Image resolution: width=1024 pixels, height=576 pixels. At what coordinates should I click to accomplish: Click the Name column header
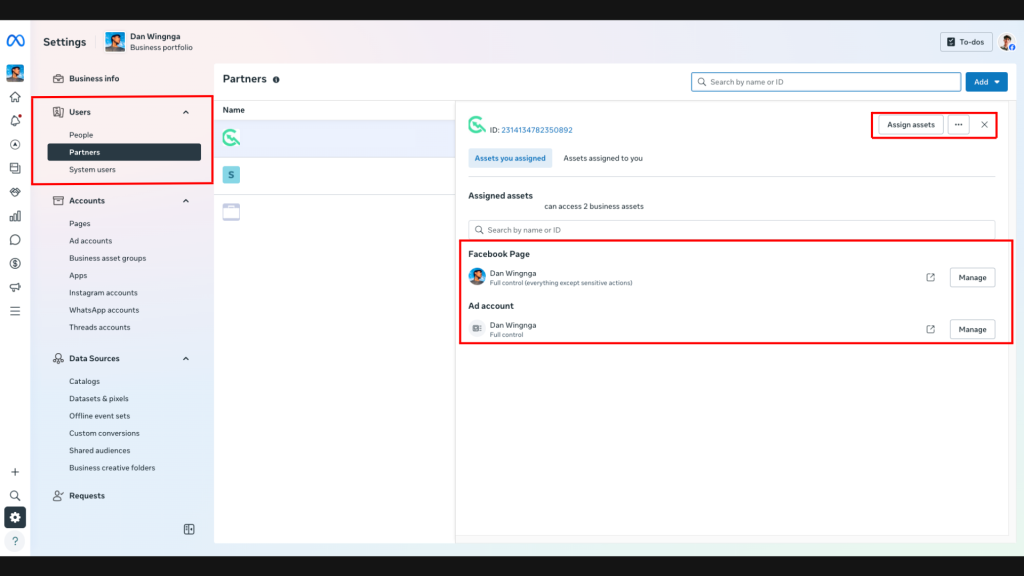233,110
